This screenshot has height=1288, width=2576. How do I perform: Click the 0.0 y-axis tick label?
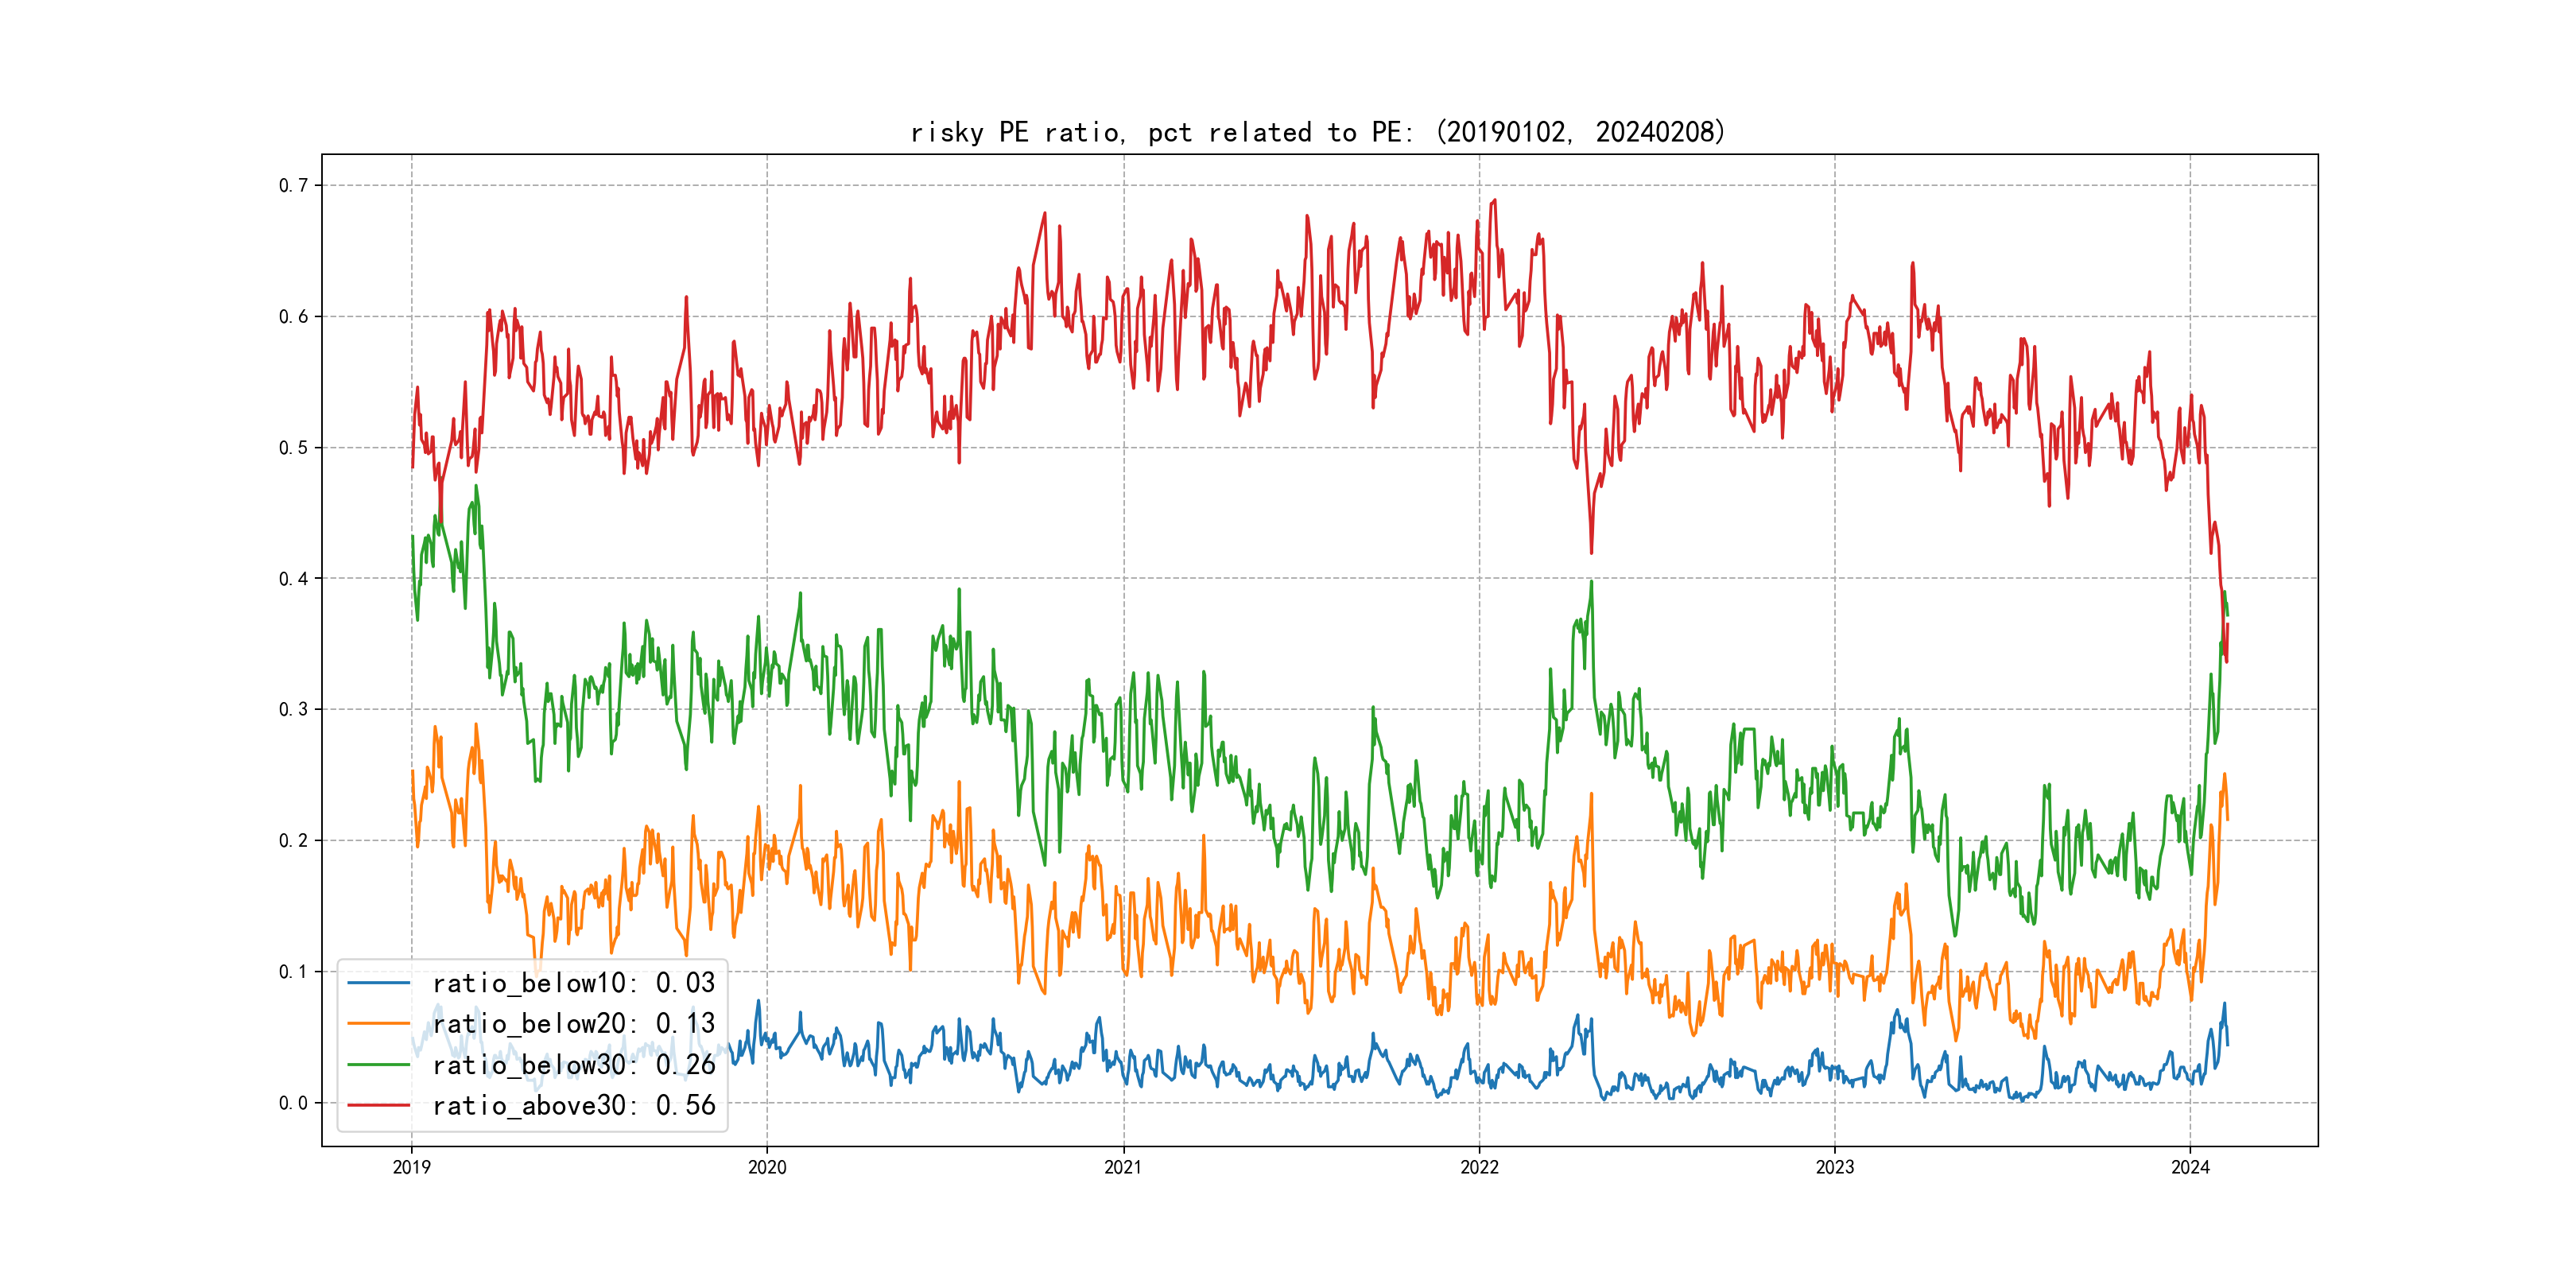(293, 1103)
